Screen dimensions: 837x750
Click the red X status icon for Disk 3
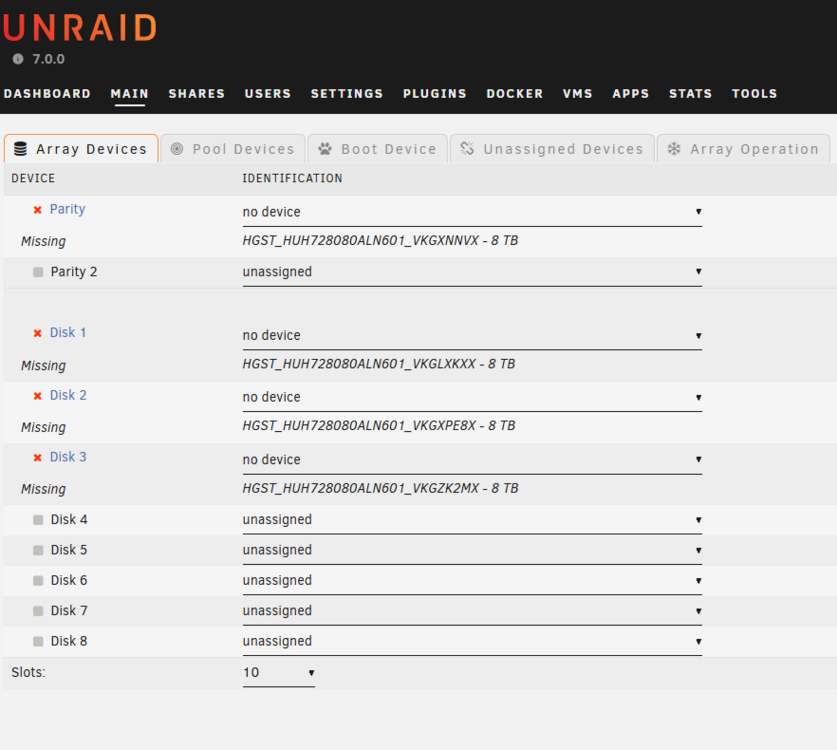[37, 457]
